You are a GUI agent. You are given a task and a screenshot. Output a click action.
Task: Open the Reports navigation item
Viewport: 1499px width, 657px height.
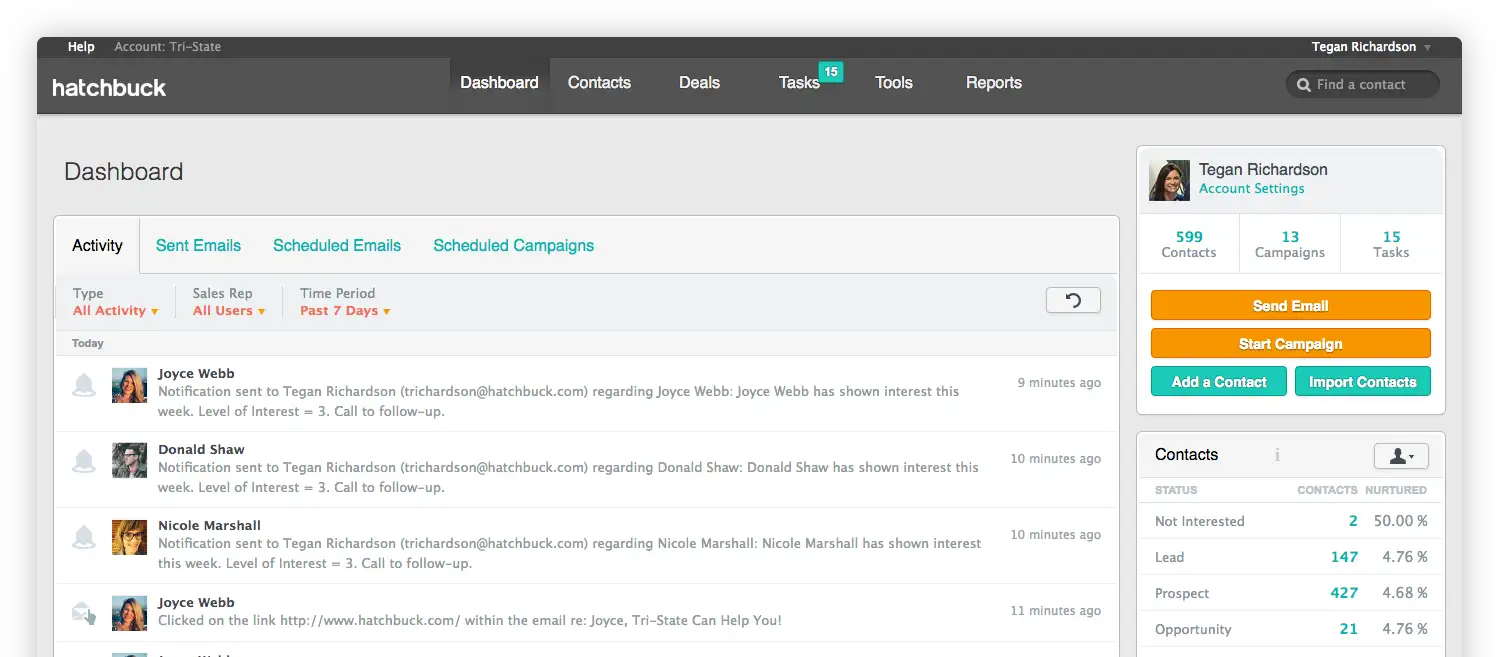click(993, 83)
